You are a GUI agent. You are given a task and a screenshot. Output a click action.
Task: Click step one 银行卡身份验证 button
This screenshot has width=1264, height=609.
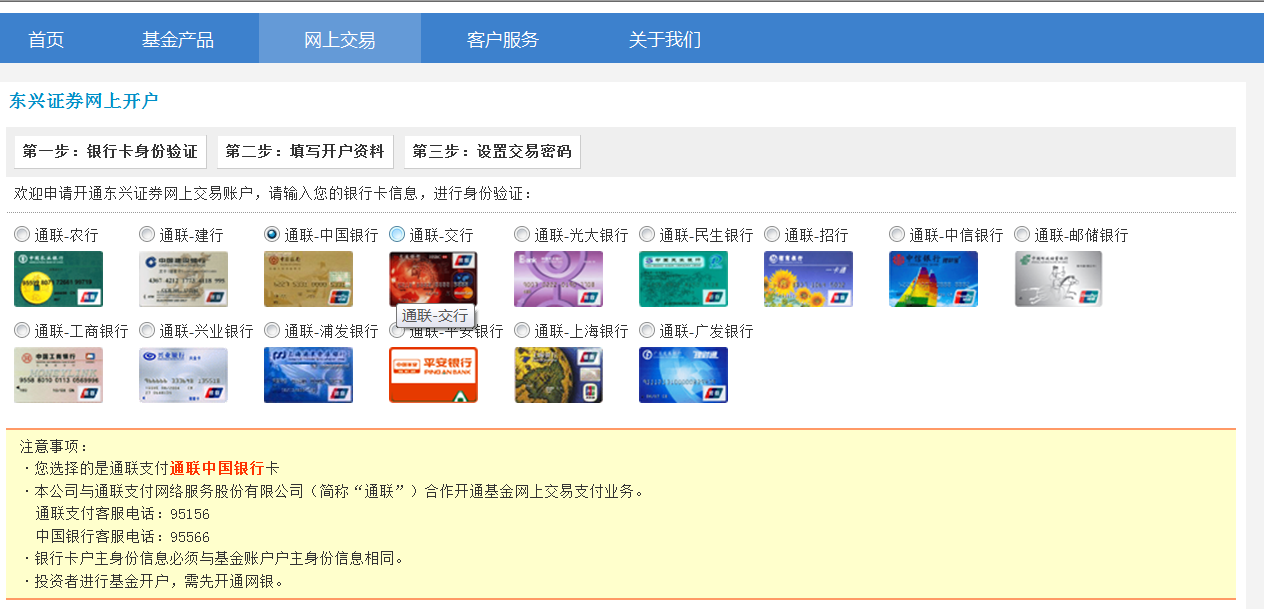(110, 151)
